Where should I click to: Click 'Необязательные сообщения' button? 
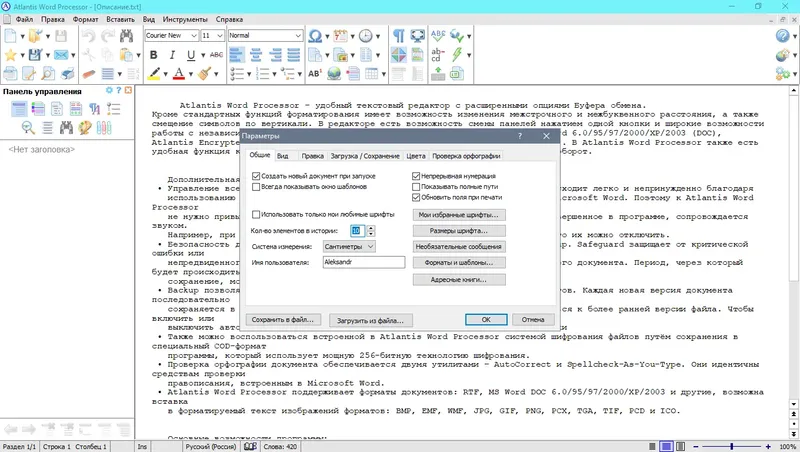(459, 246)
